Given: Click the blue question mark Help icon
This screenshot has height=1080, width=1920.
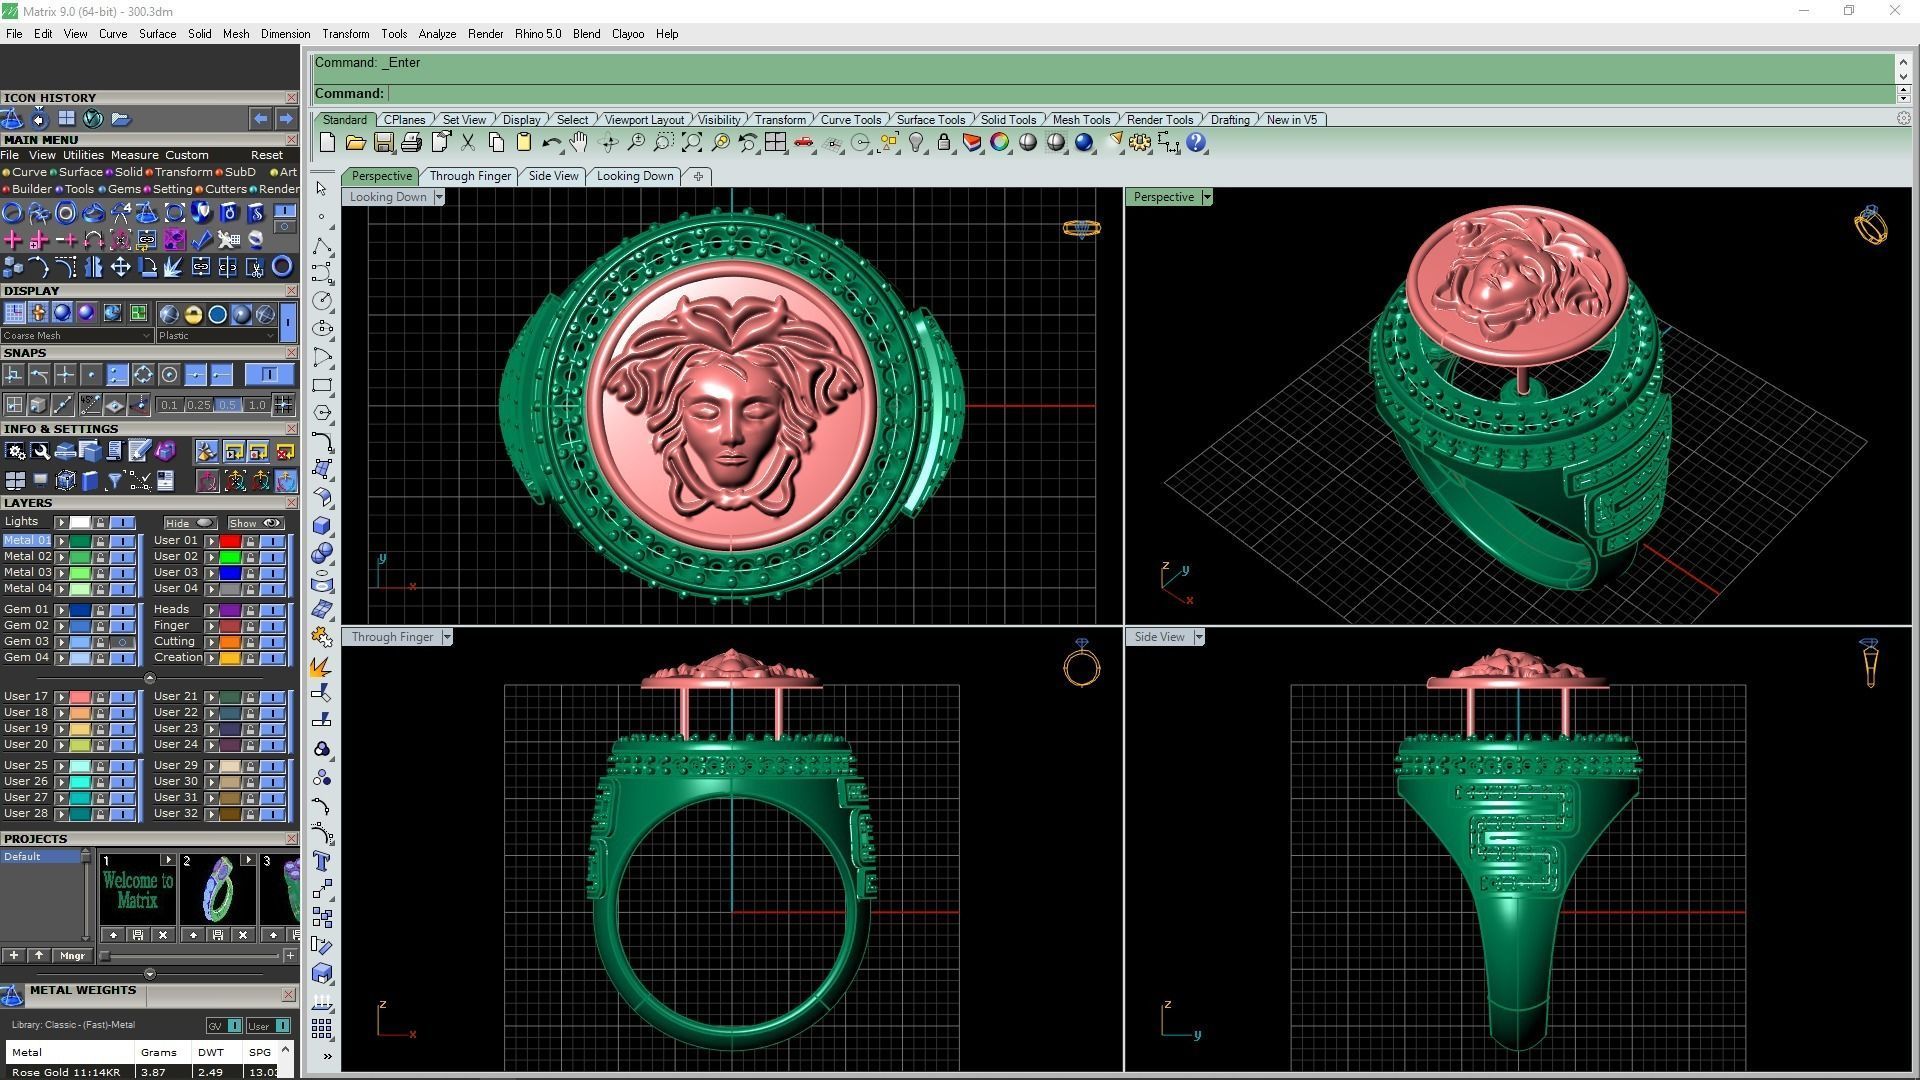Looking at the screenshot, I should (1196, 143).
